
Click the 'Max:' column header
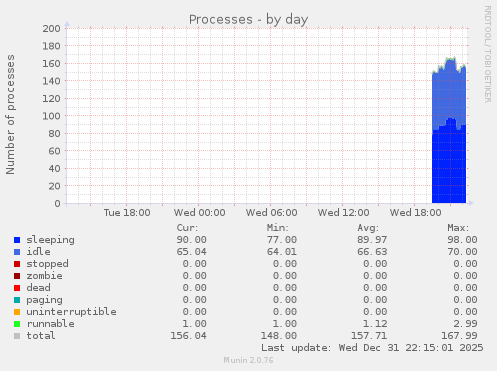[458, 228]
